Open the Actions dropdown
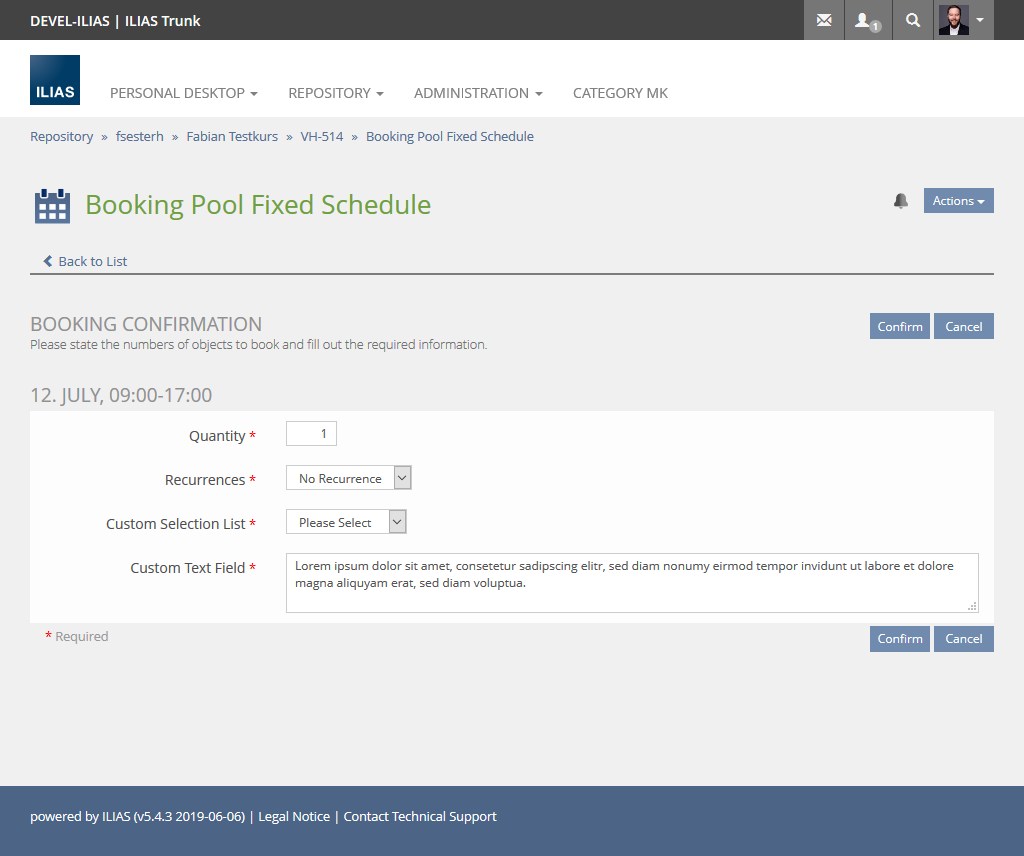This screenshot has width=1024, height=856. pos(958,200)
